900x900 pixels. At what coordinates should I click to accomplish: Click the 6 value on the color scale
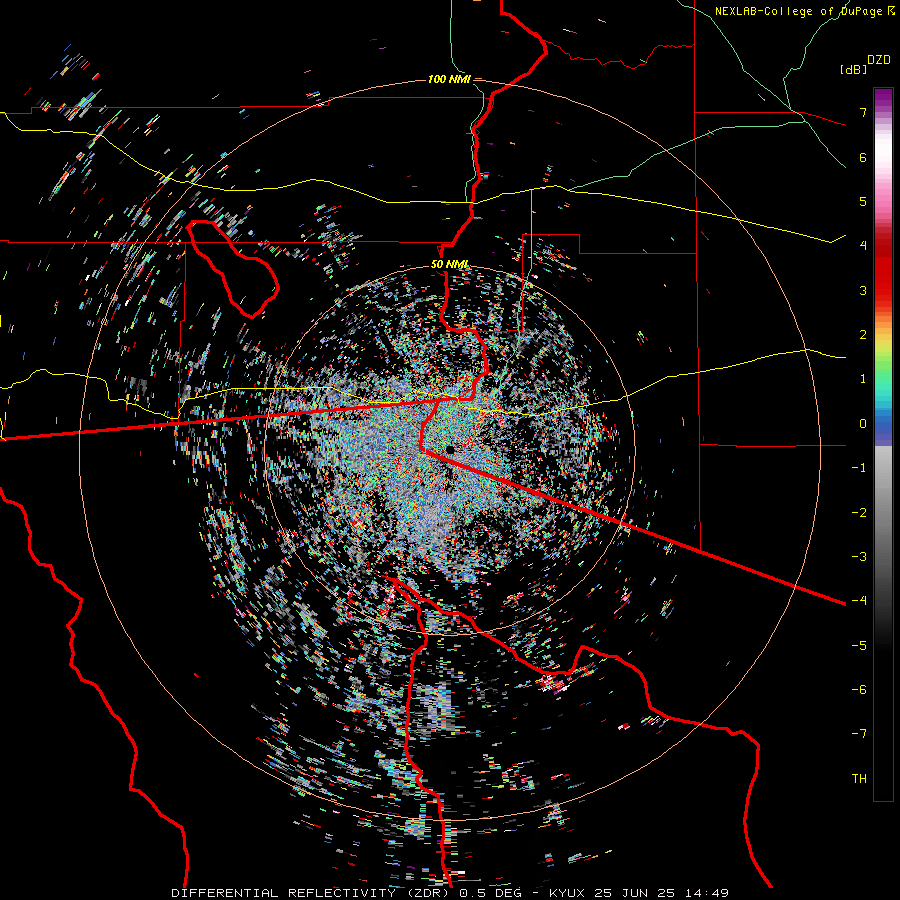tap(863, 157)
